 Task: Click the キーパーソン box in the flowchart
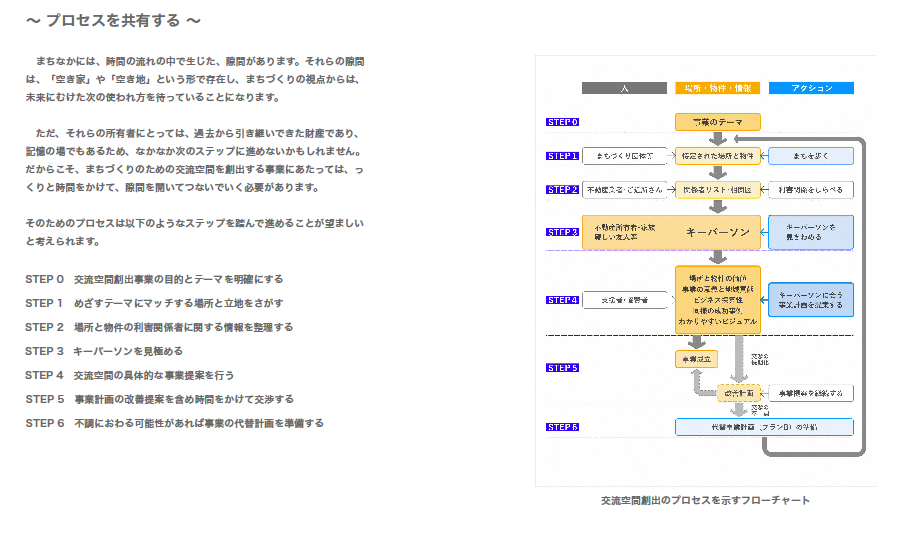(x=718, y=232)
